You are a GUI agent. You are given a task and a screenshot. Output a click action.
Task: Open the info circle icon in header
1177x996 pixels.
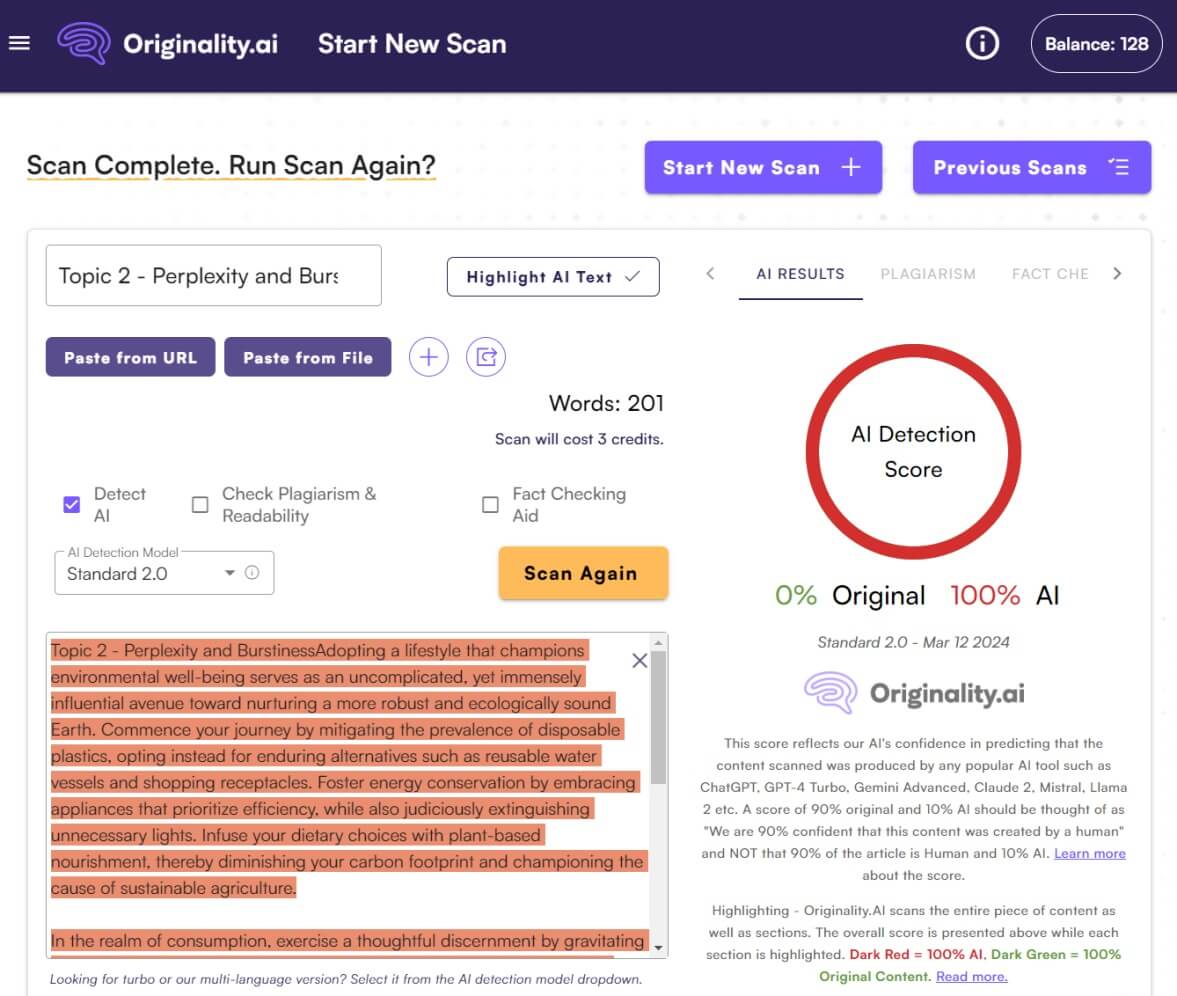point(982,44)
